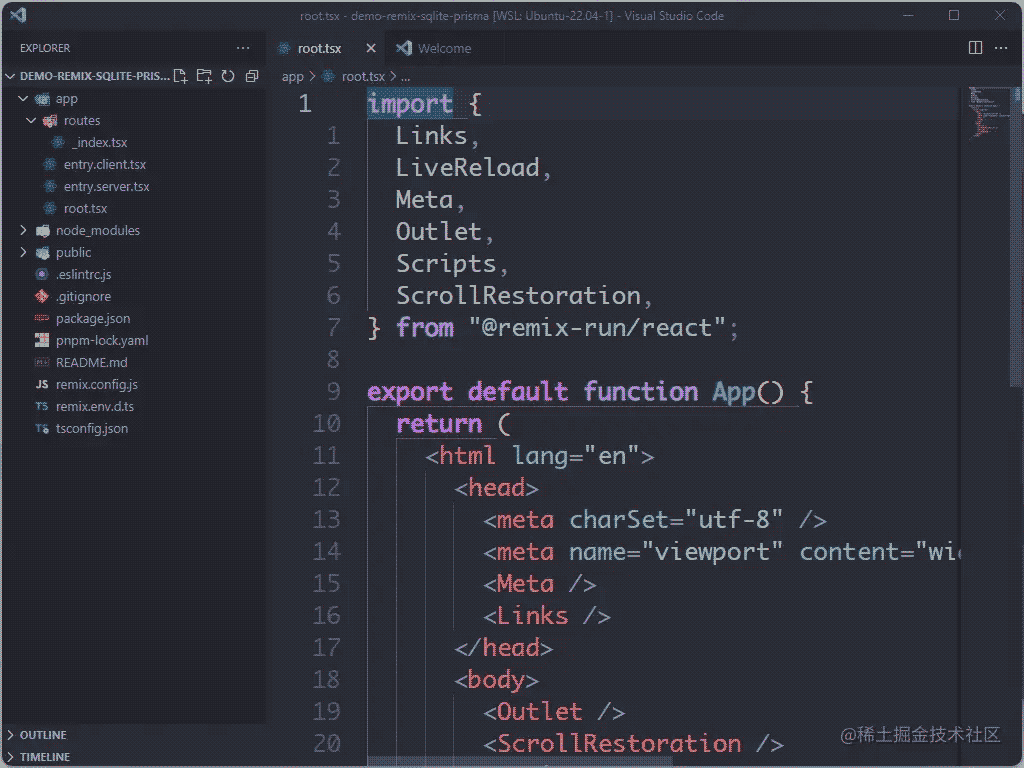The image size is (1024, 768).
Task: Open the editor More Actions menu
Action: pyautogui.click(x=1001, y=48)
